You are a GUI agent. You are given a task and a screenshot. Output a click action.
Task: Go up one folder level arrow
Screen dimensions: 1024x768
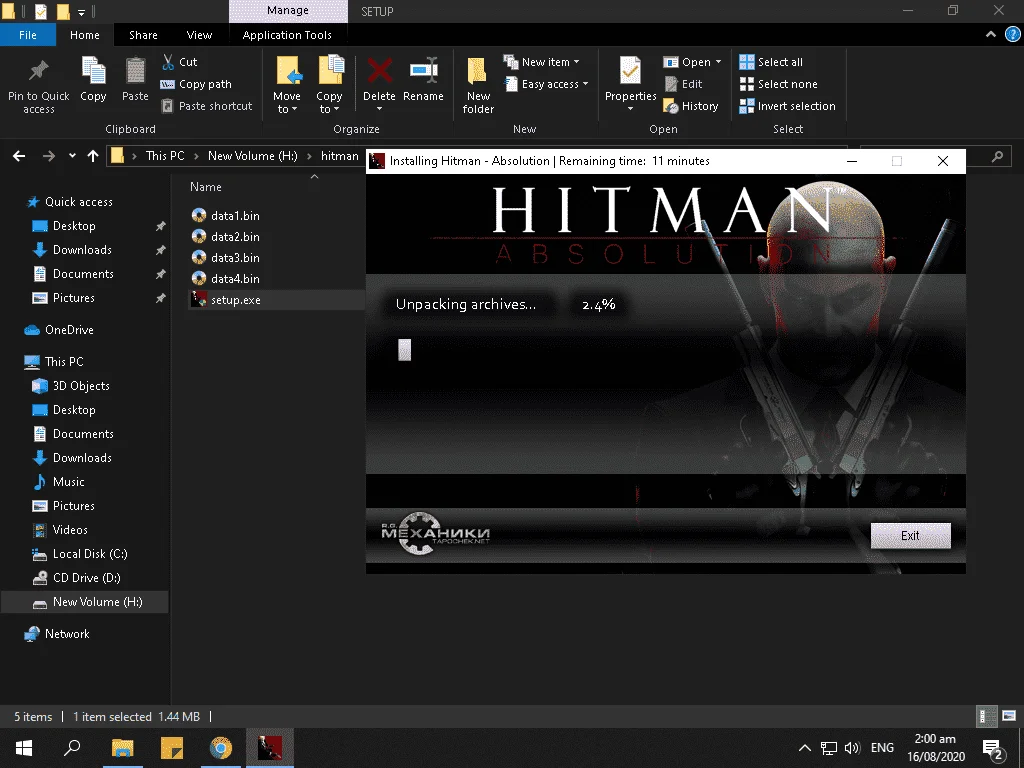click(x=93, y=156)
